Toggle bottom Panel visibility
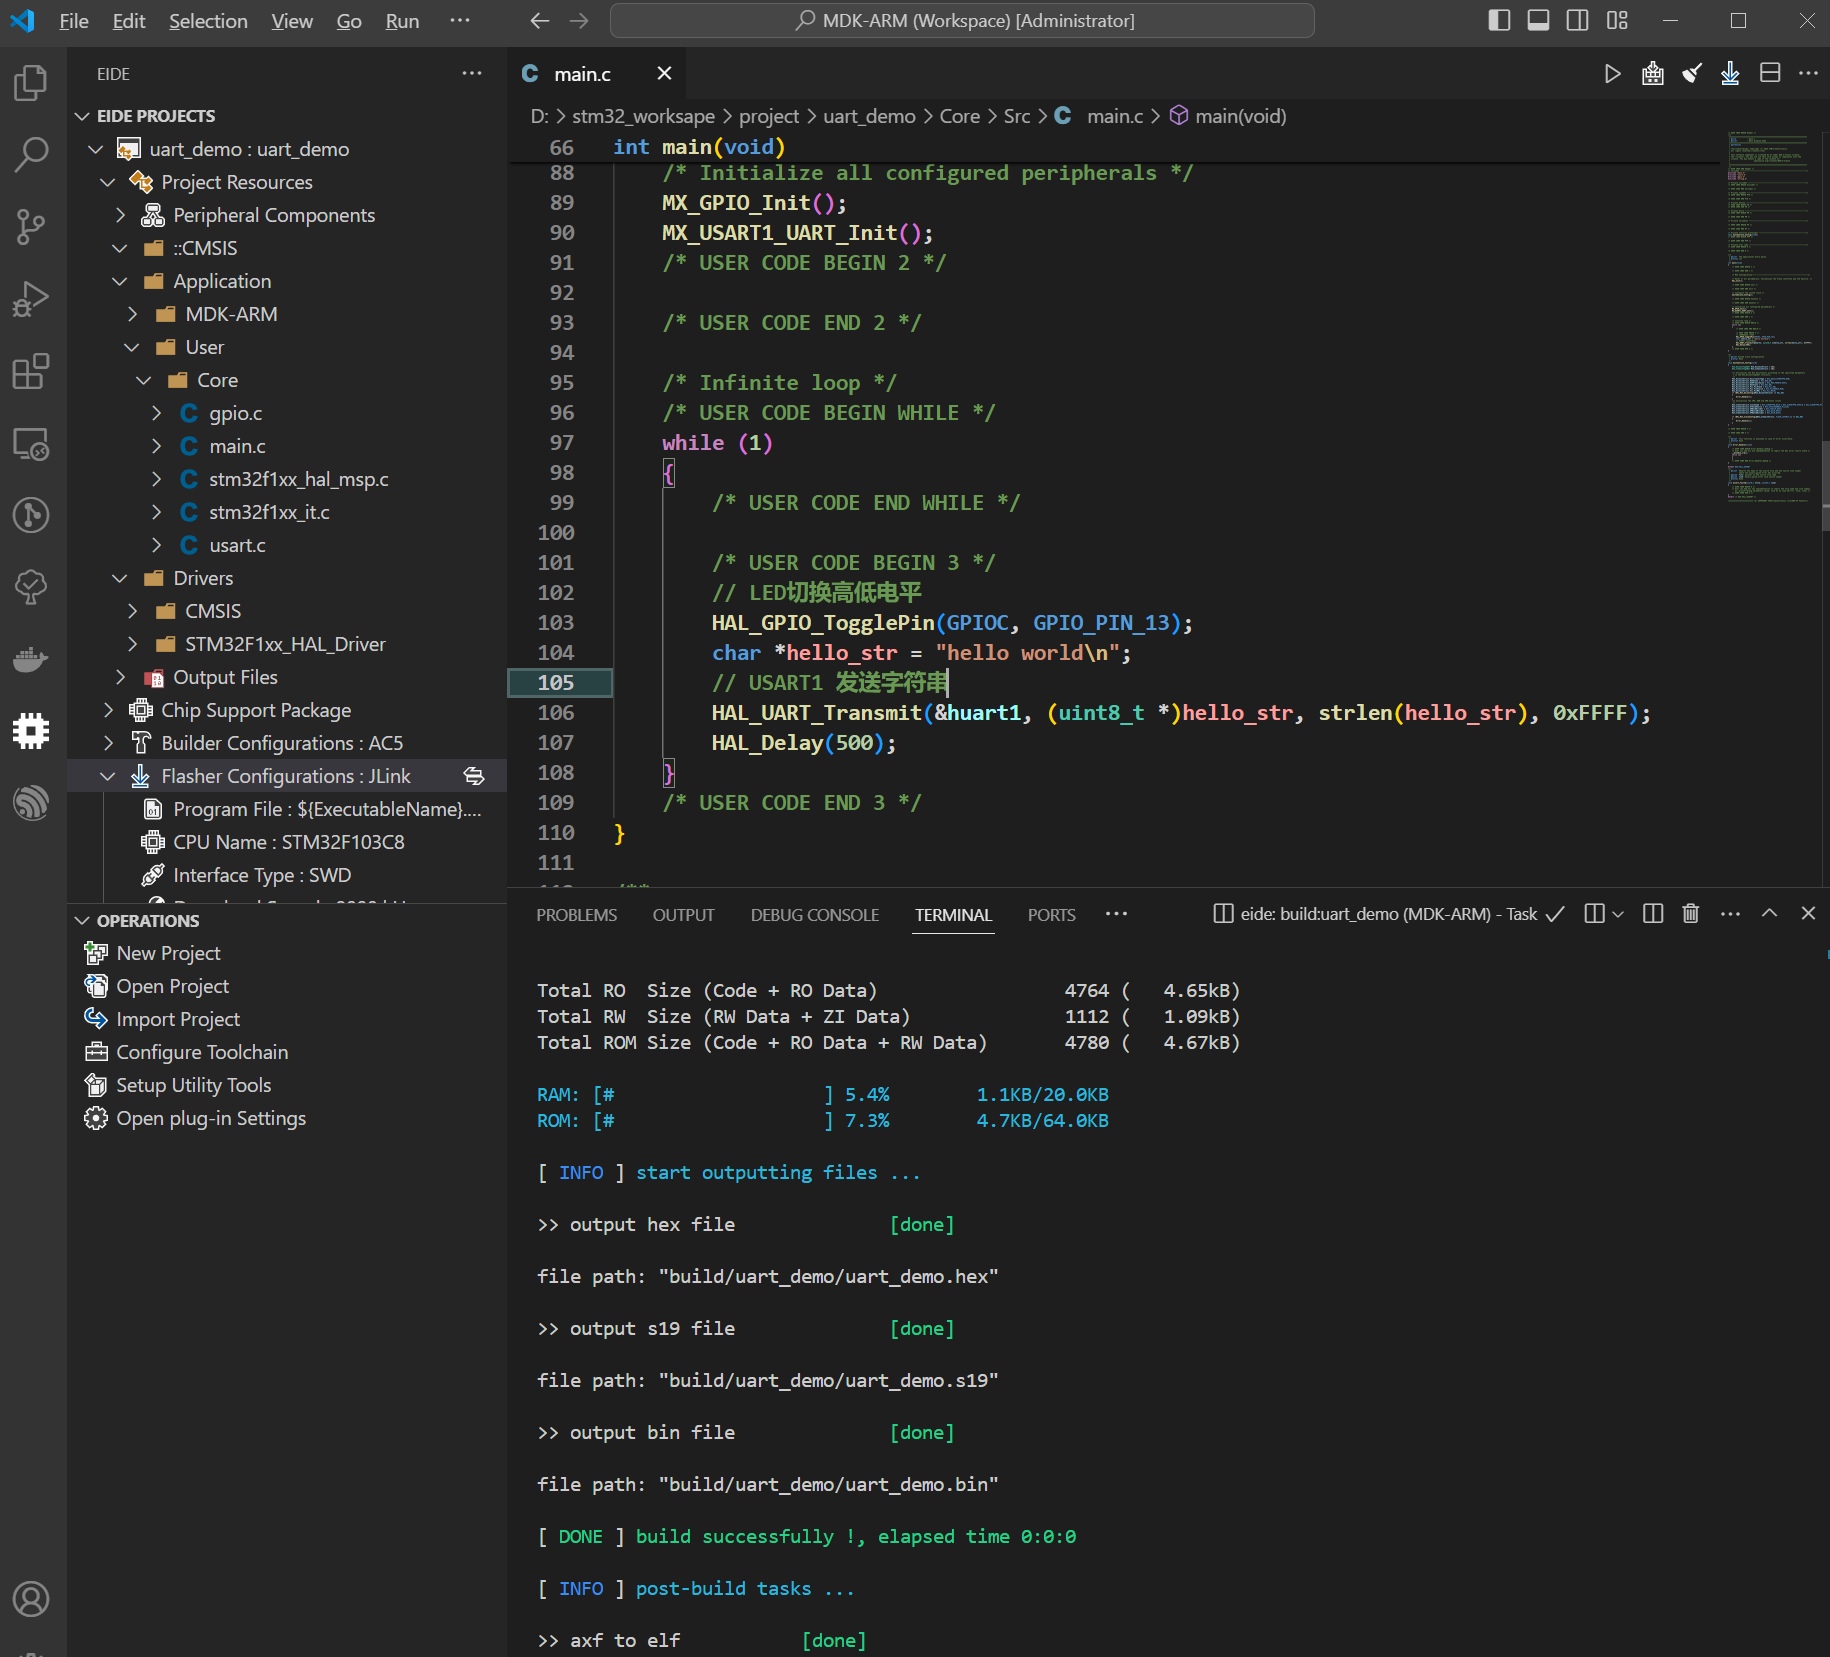Screen dimensions: 1830x1657 (x=1538, y=21)
